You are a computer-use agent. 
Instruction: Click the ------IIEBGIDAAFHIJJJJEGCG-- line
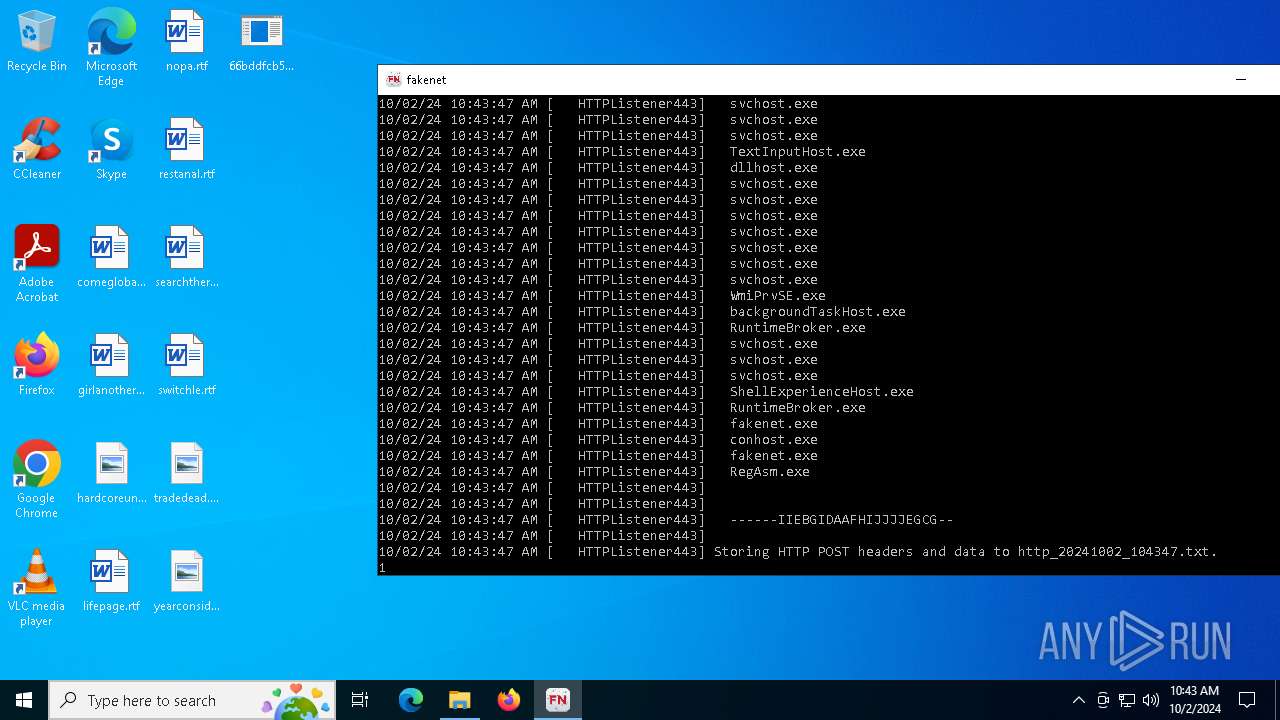point(841,520)
